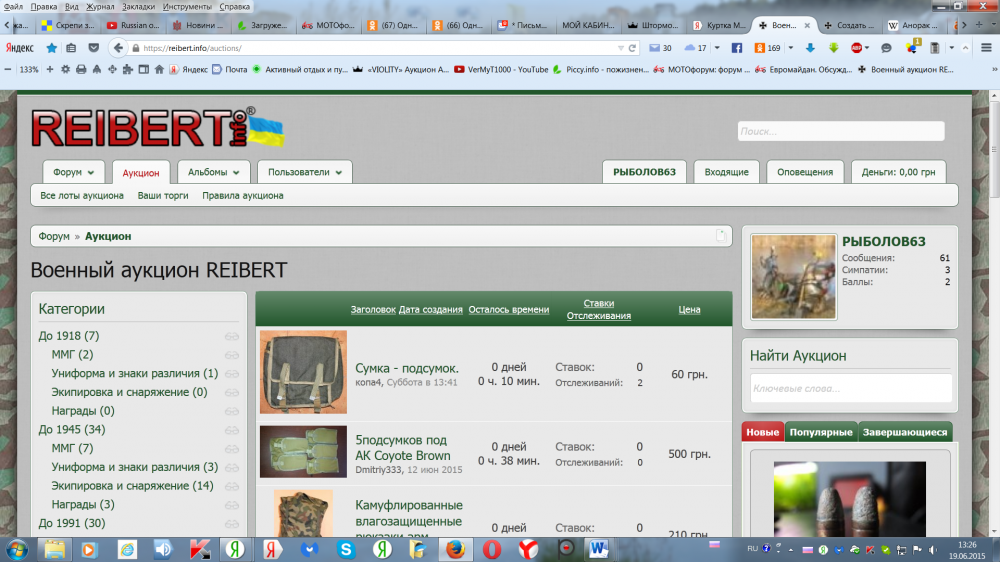Select the Экипировка и снаряжение (14) category
Image resolution: width=1000 pixels, height=562 pixels.
click(133, 485)
